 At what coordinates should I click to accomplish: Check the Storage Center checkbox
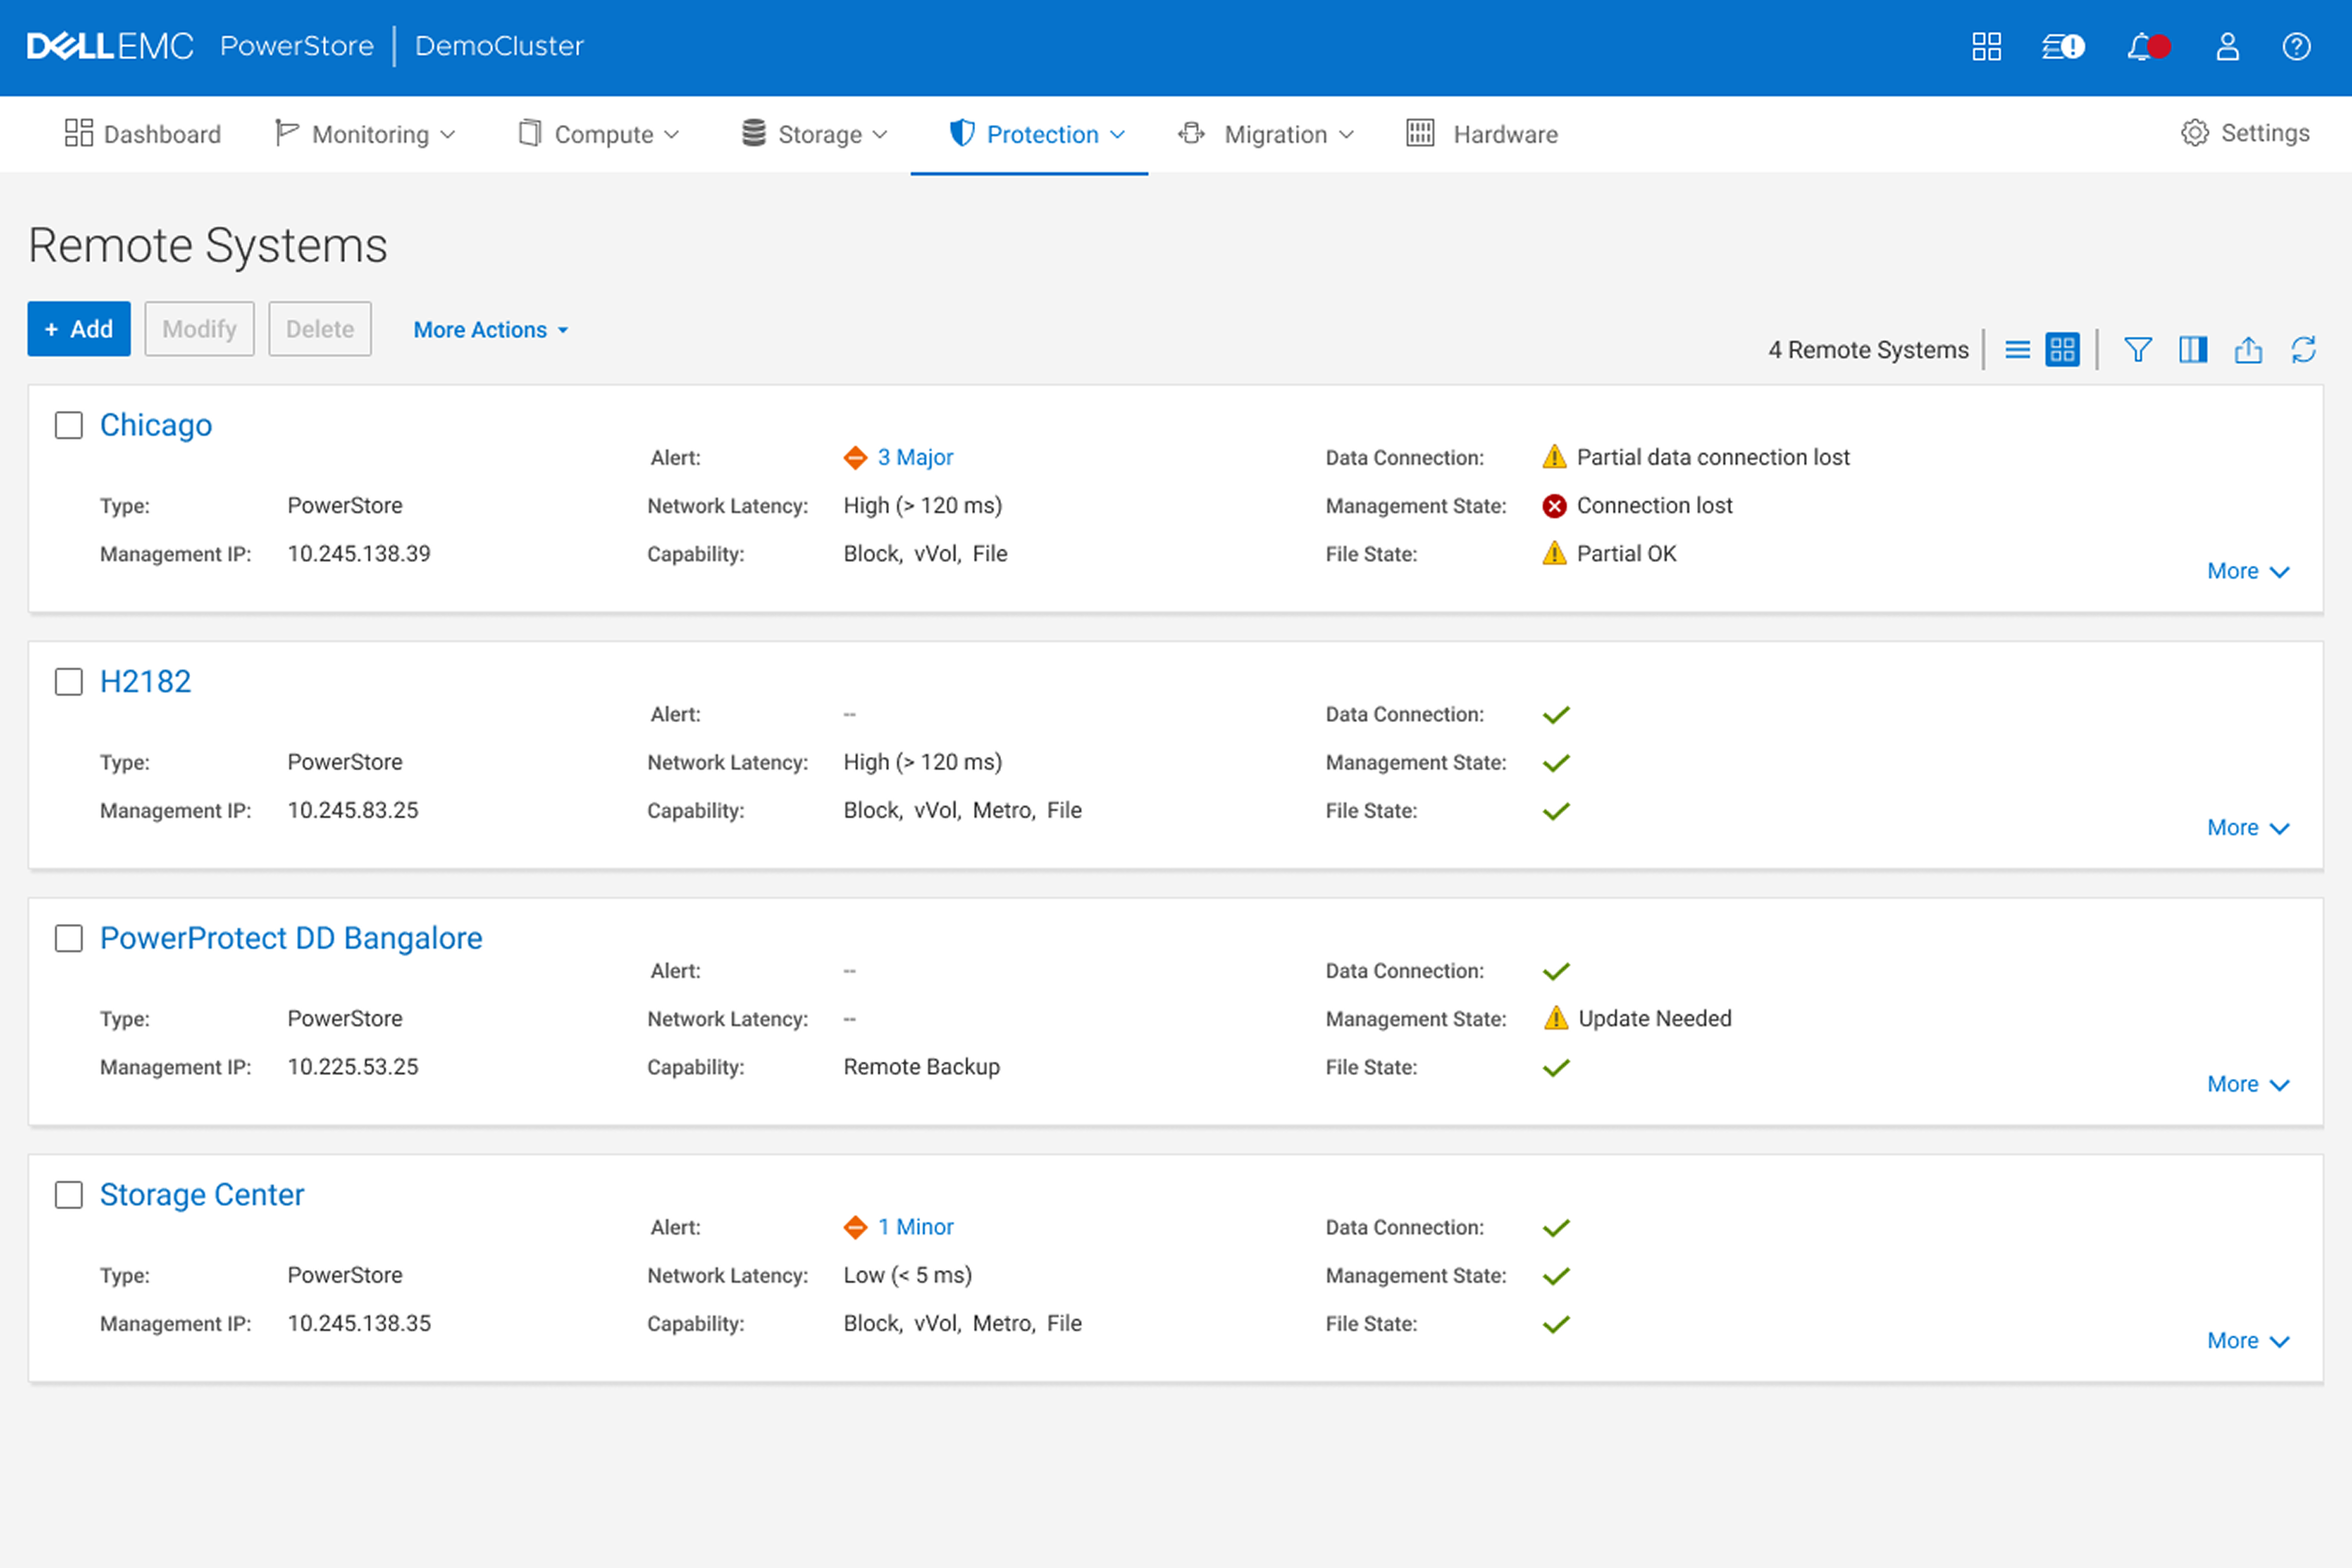[68, 1195]
